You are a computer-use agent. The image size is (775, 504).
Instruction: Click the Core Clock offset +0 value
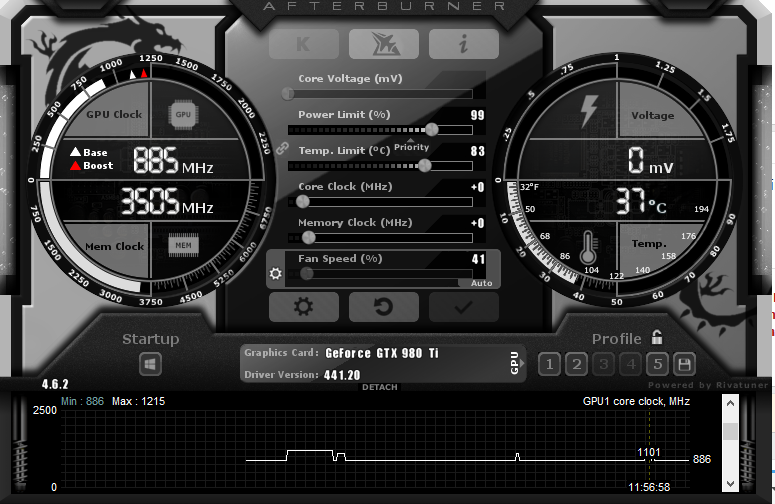tap(477, 187)
